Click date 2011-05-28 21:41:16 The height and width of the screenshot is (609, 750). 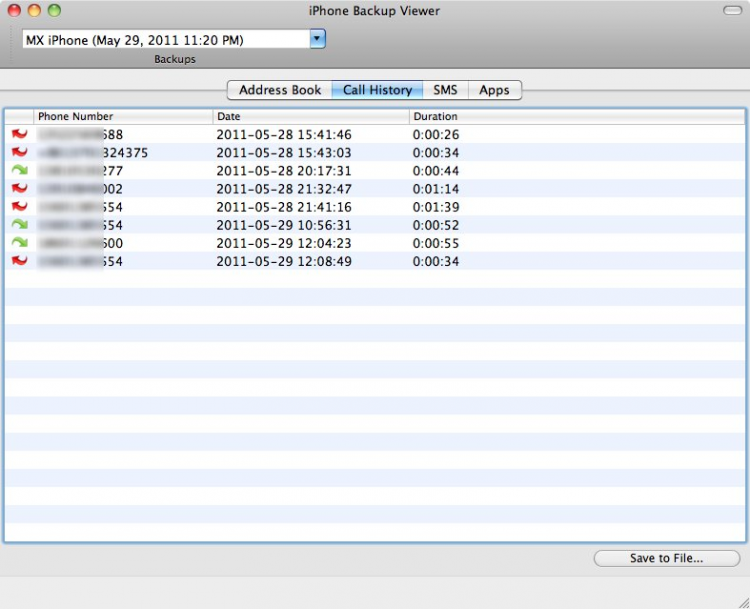[x=284, y=207]
